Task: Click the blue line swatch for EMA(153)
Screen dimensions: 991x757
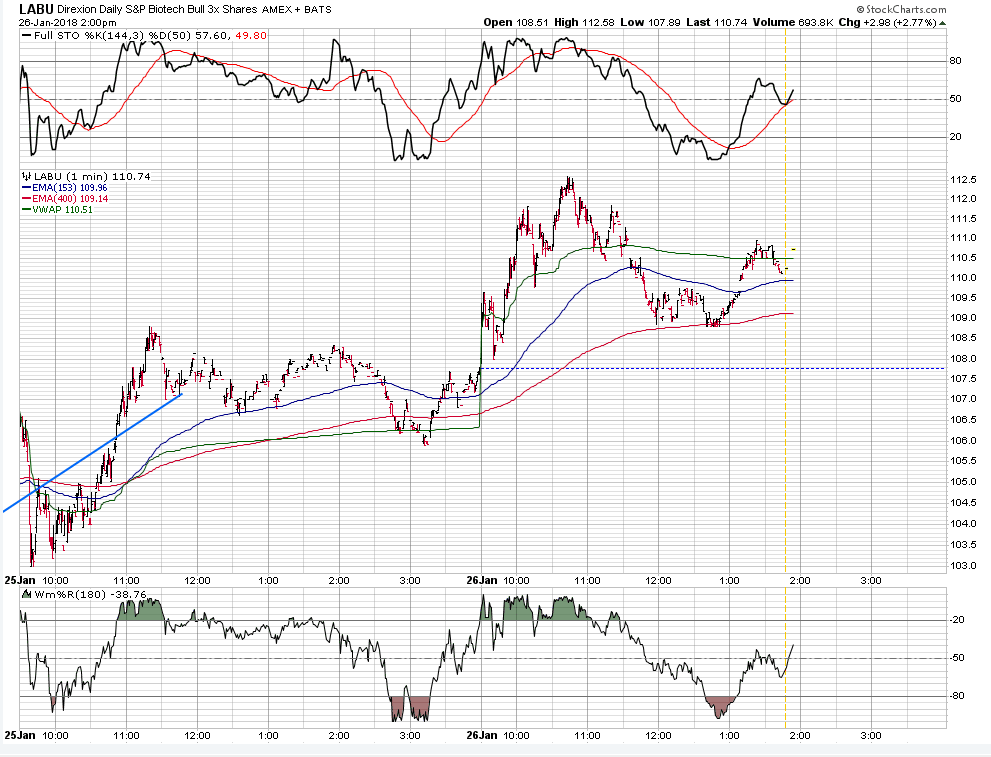Action: point(26,188)
